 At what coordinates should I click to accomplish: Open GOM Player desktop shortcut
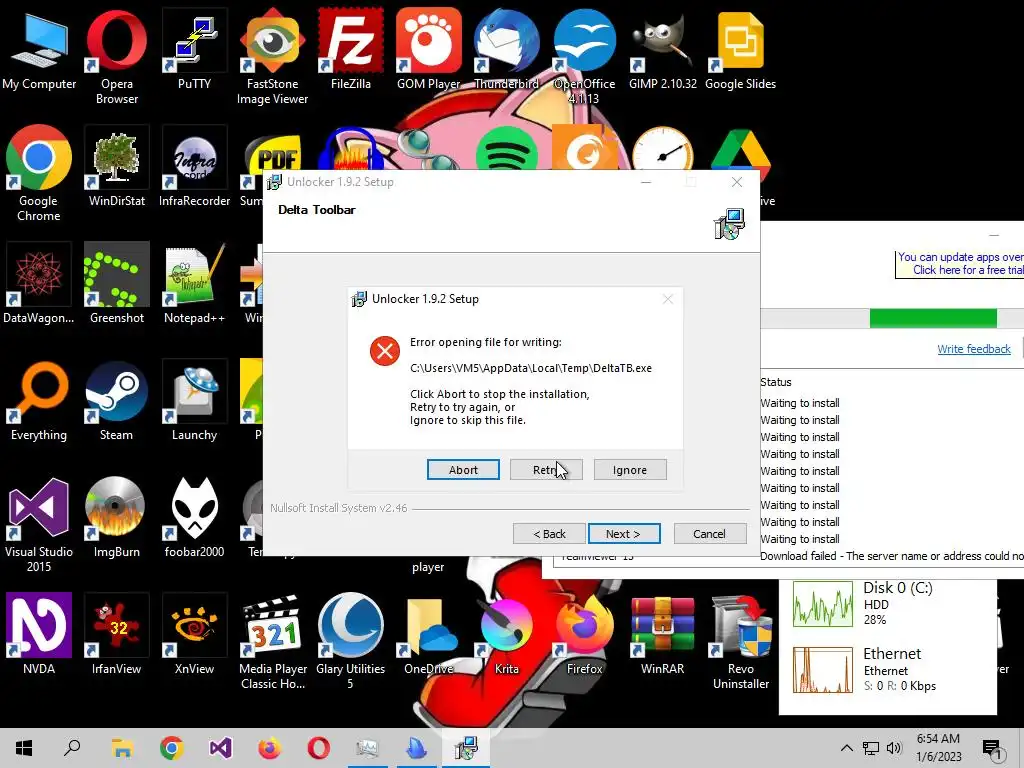pos(428,49)
